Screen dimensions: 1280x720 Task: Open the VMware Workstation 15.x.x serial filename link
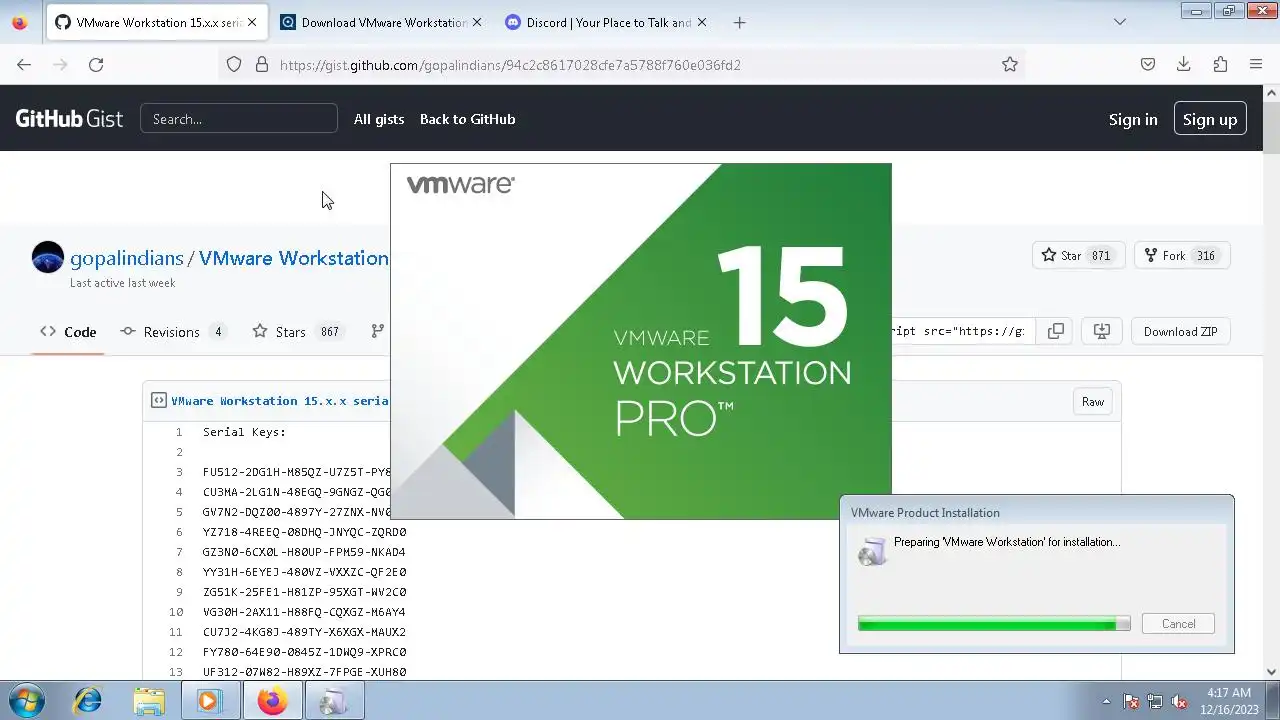tap(280, 401)
